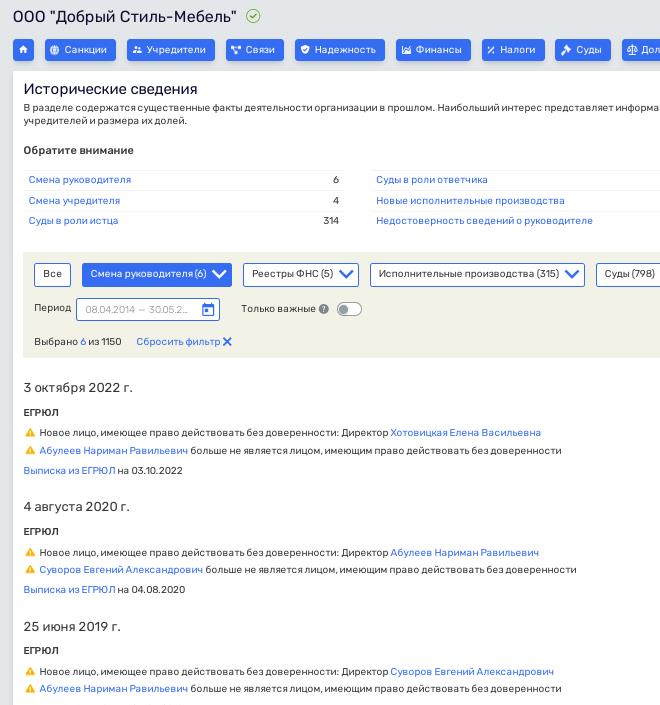This screenshot has width=660, height=705.
Task: Open Хотовицкая Елена Васильевна profile link
Action: pos(465,433)
